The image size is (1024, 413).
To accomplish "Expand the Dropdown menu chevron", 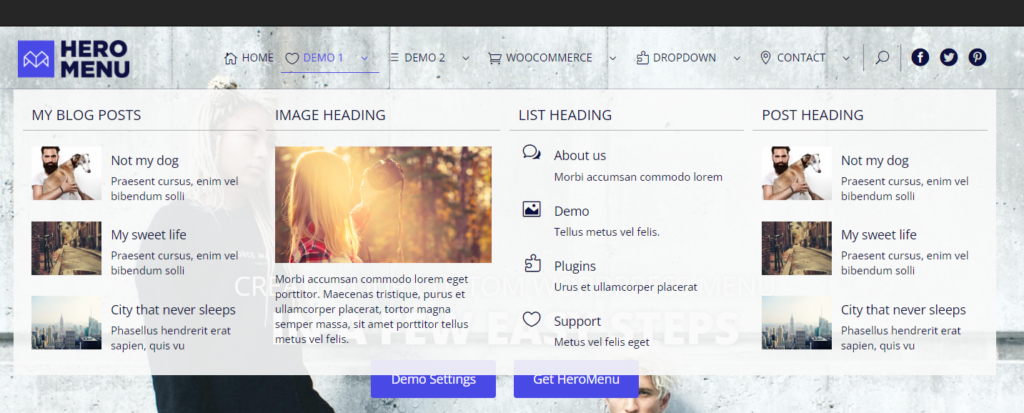I will pyautogui.click(x=737, y=58).
